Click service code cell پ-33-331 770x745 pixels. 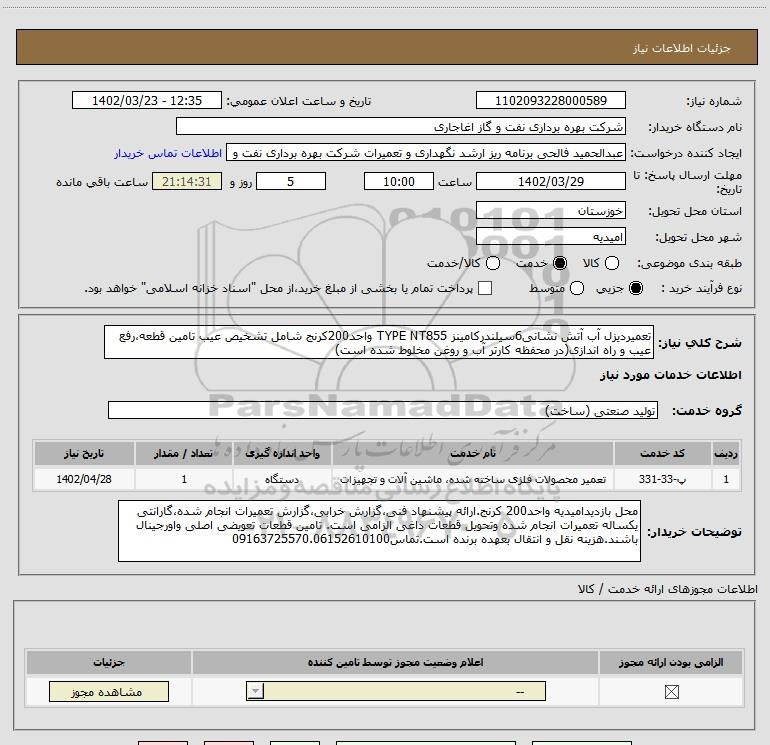click(x=662, y=479)
